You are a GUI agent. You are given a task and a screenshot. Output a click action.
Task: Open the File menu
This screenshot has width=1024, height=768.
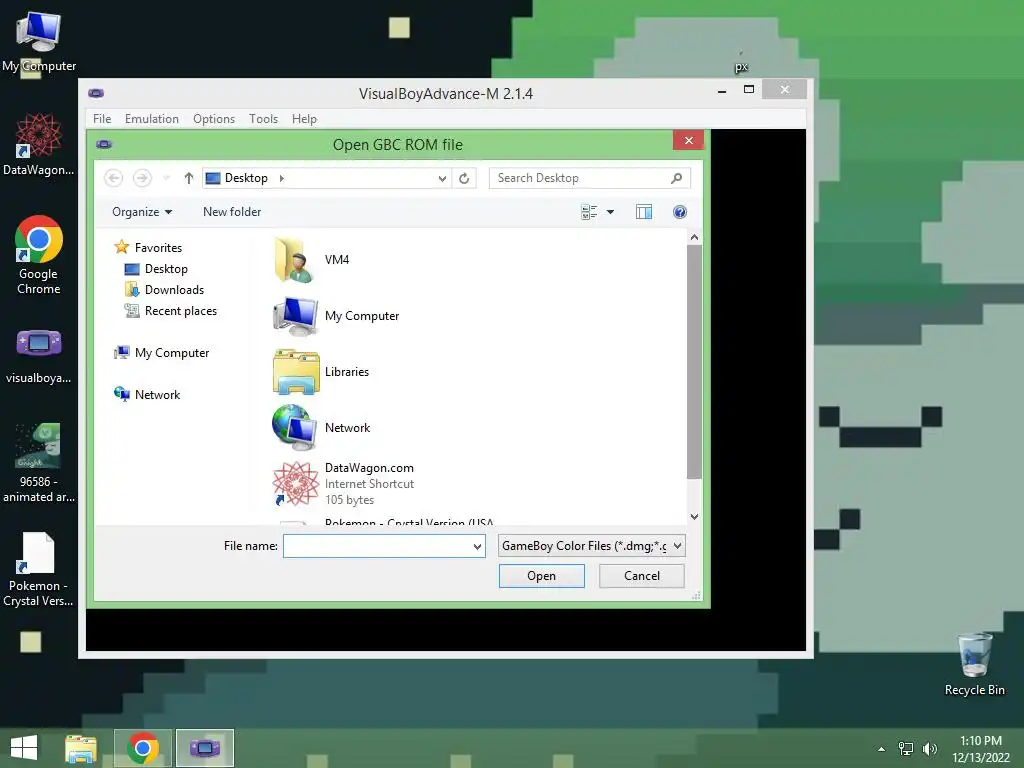(x=102, y=119)
